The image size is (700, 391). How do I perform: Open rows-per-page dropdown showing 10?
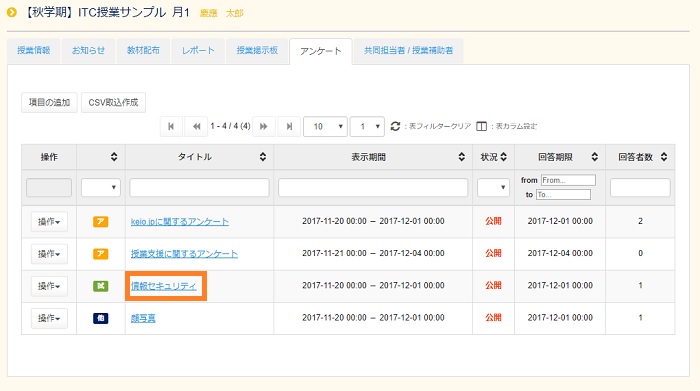(325, 126)
